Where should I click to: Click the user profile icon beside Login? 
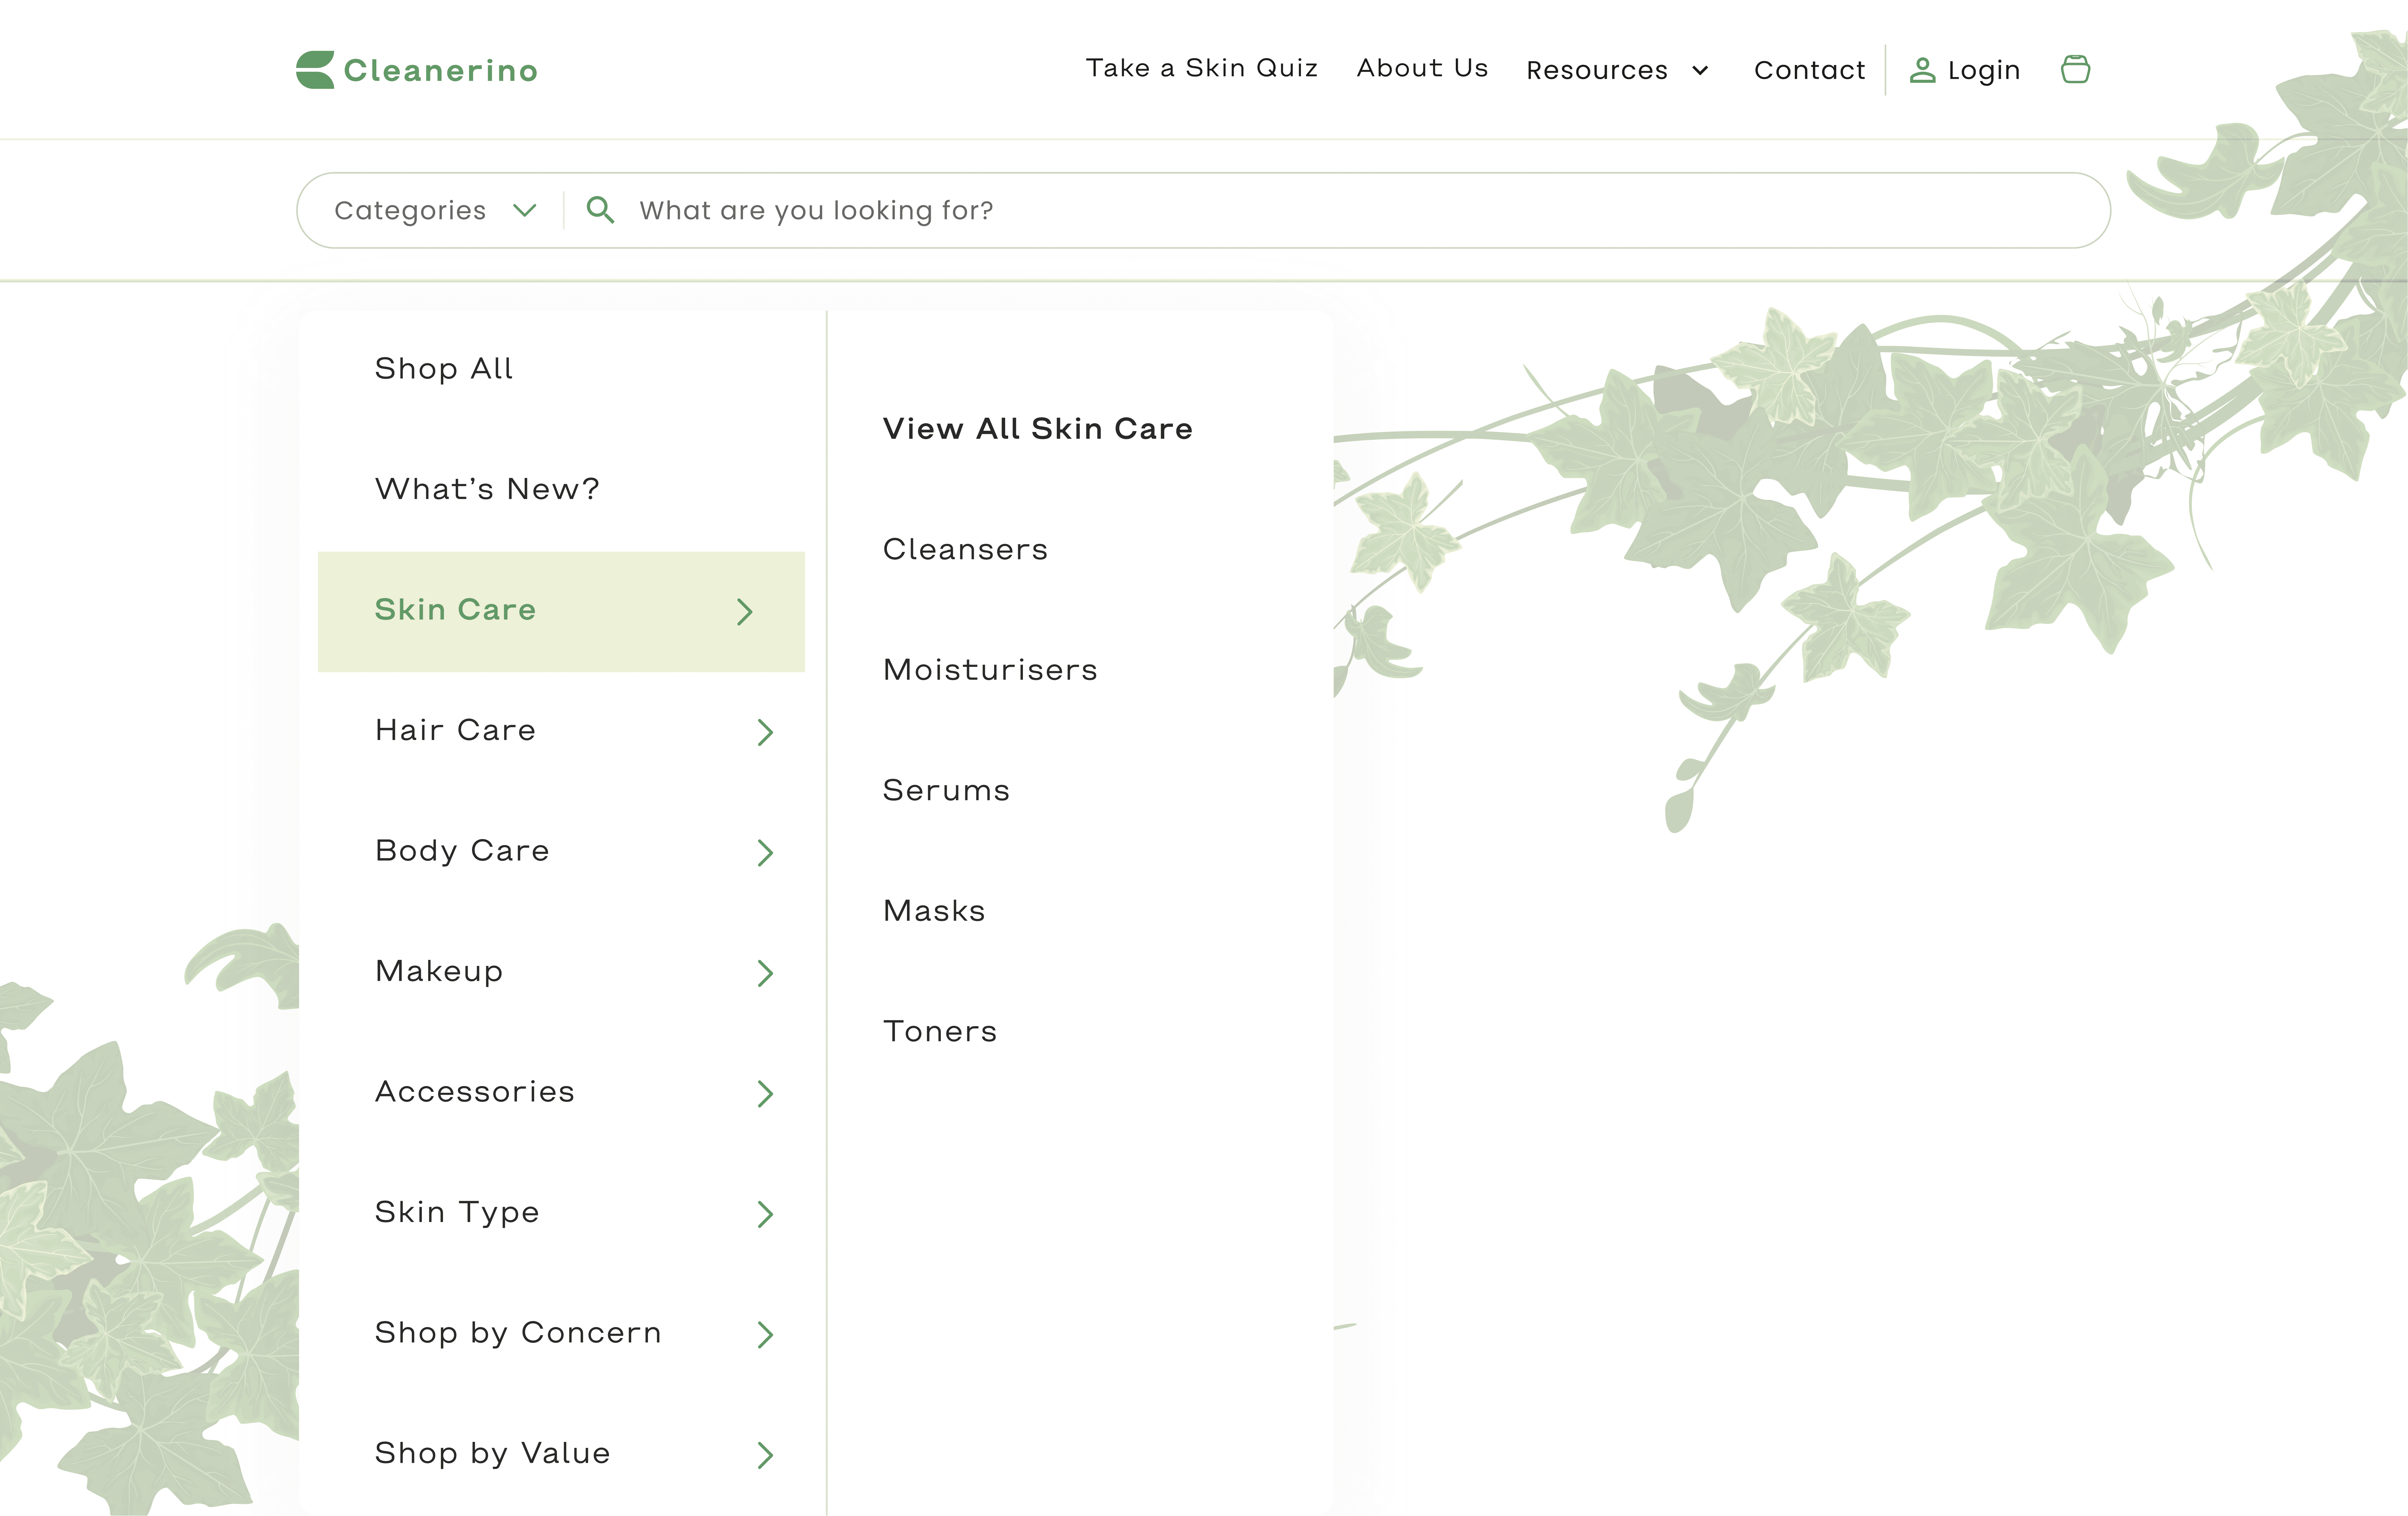pyautogui.click(x=1922, y=70)
